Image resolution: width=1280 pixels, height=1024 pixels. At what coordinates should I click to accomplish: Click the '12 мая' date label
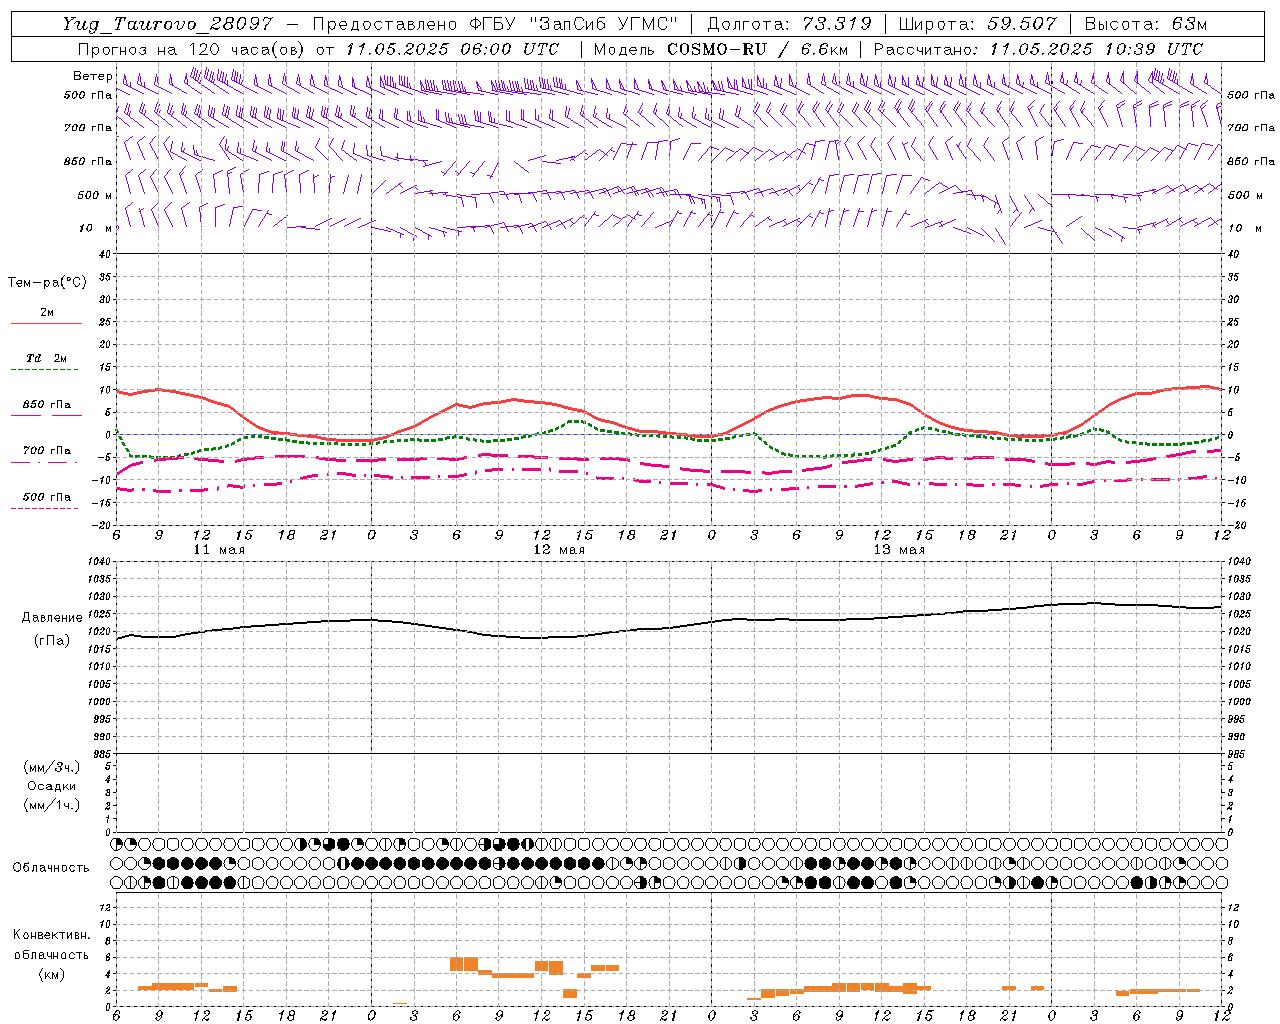559,550
